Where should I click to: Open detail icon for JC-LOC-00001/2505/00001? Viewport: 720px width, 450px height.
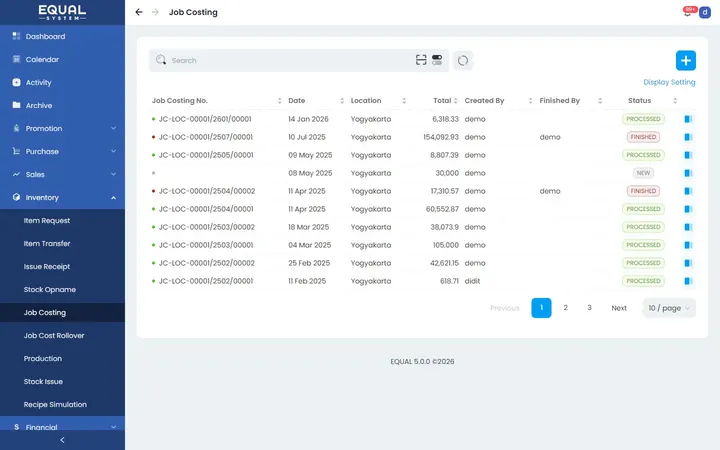[688, 155]
